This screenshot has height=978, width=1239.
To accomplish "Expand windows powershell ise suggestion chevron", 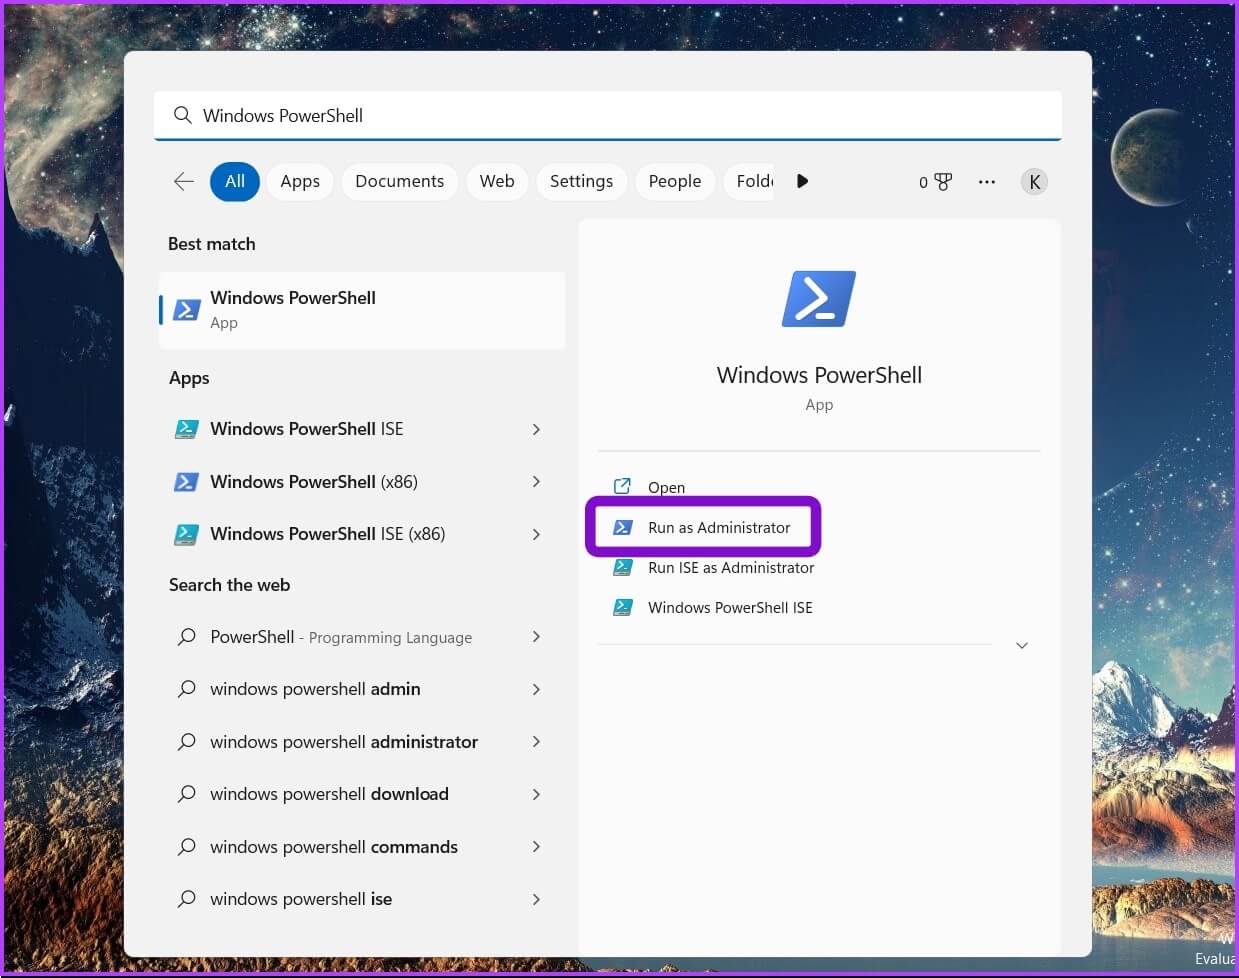I will (x=536, y=899).
